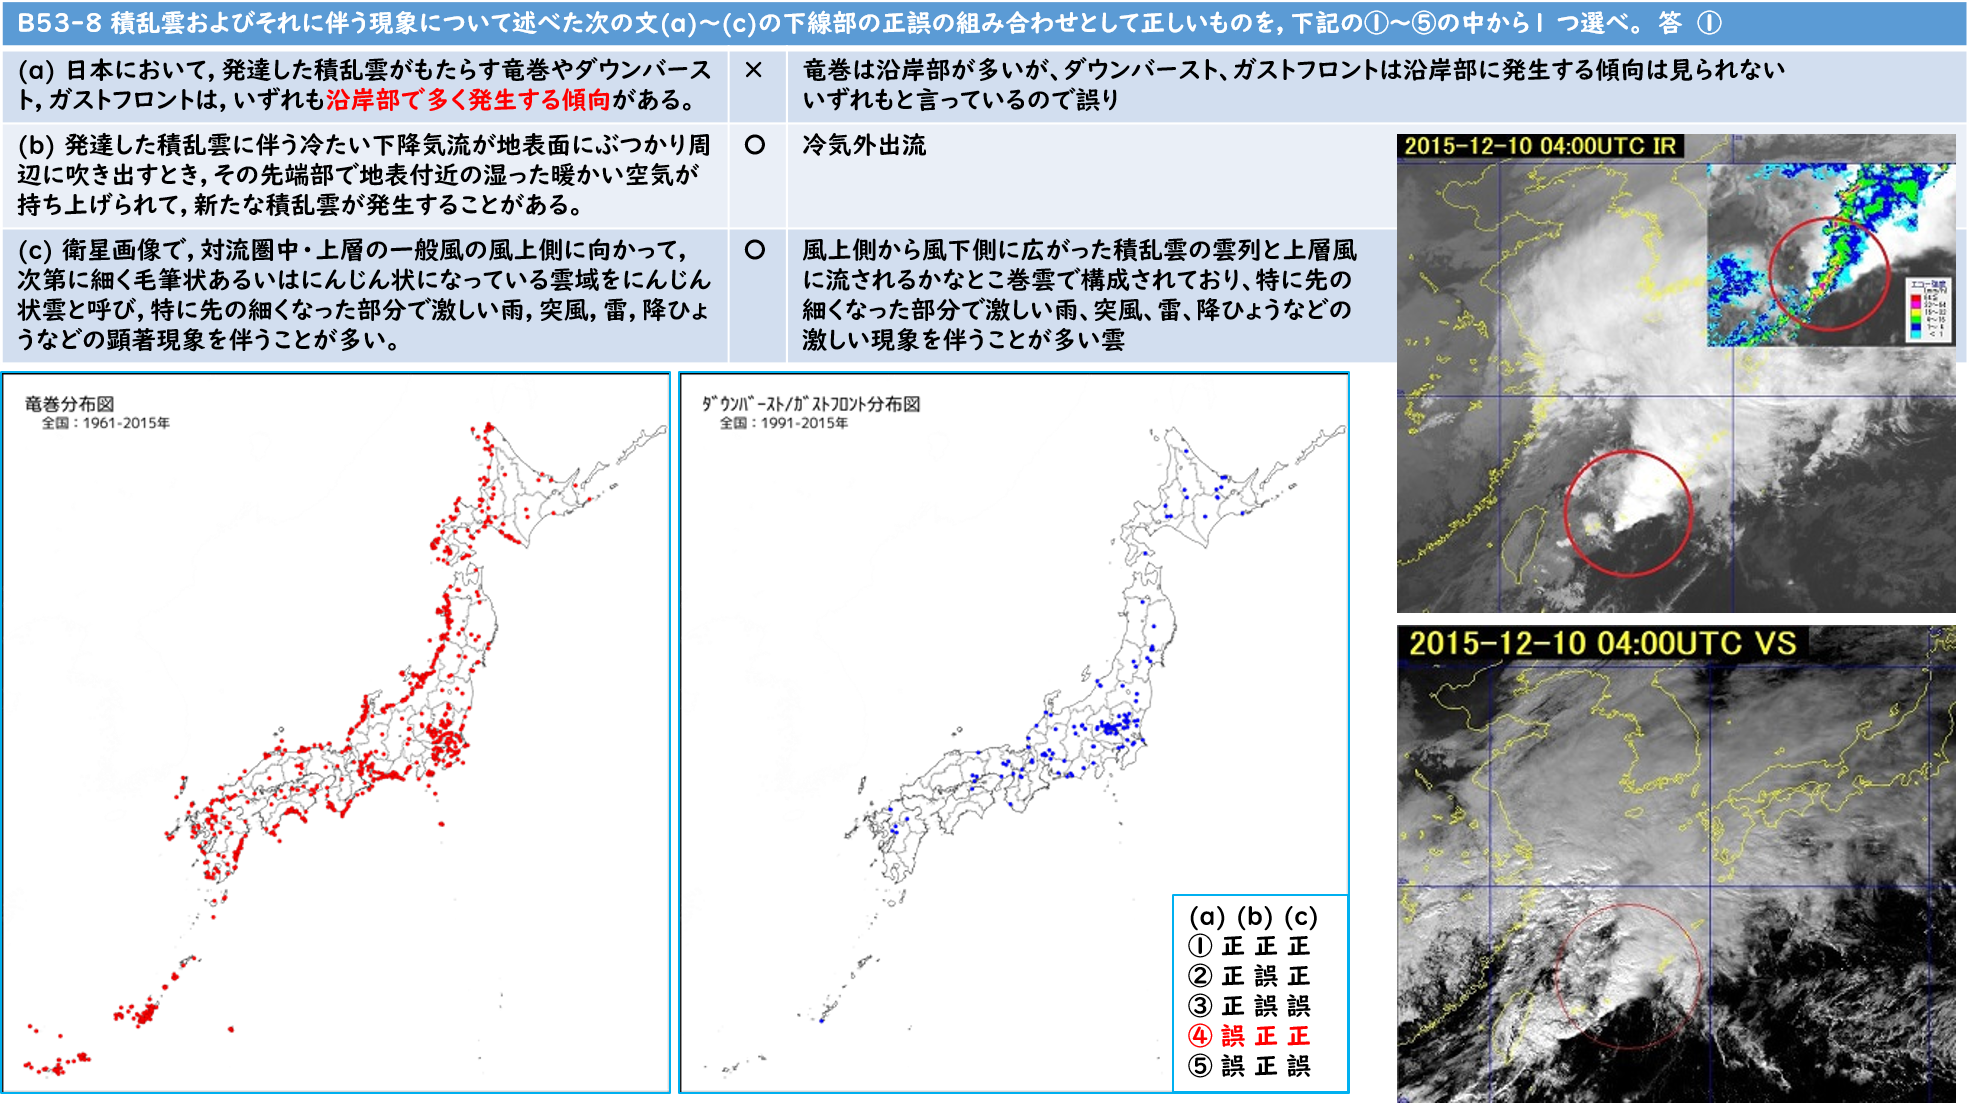
Task: Click the 冷気外出流 explanation text
Action: 864,145
